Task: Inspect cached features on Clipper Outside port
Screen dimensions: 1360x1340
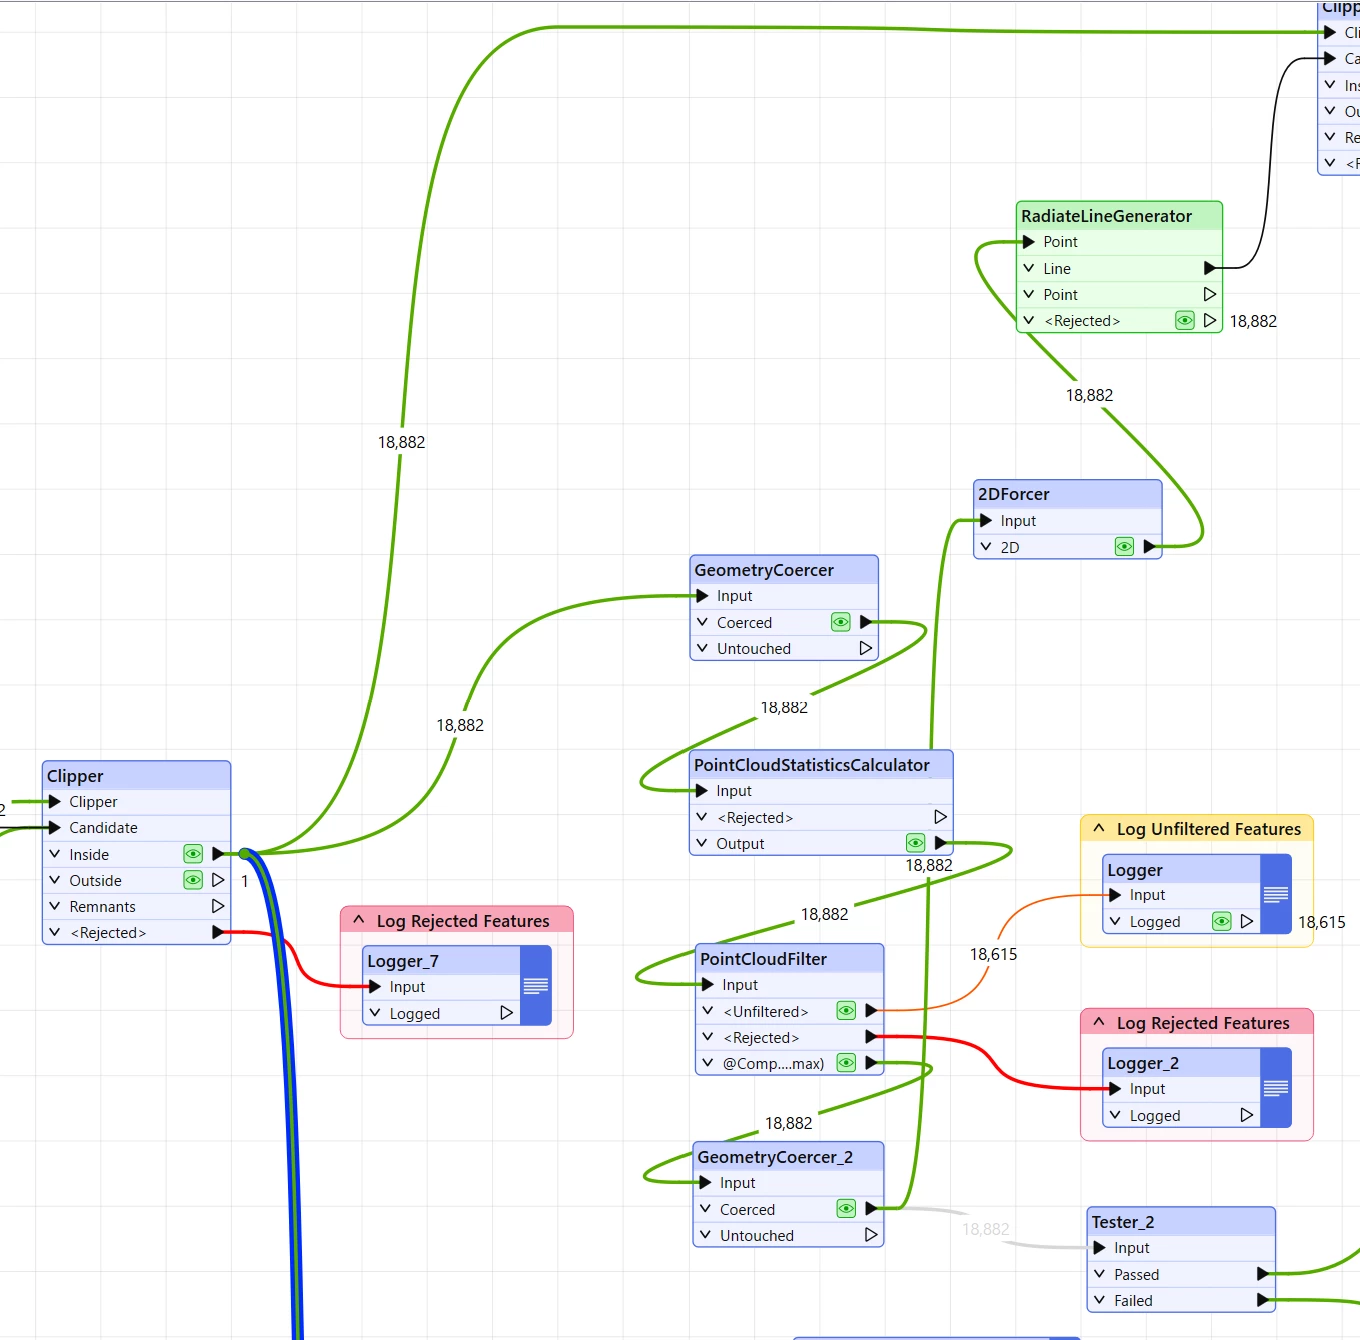Action: point(193,880)
